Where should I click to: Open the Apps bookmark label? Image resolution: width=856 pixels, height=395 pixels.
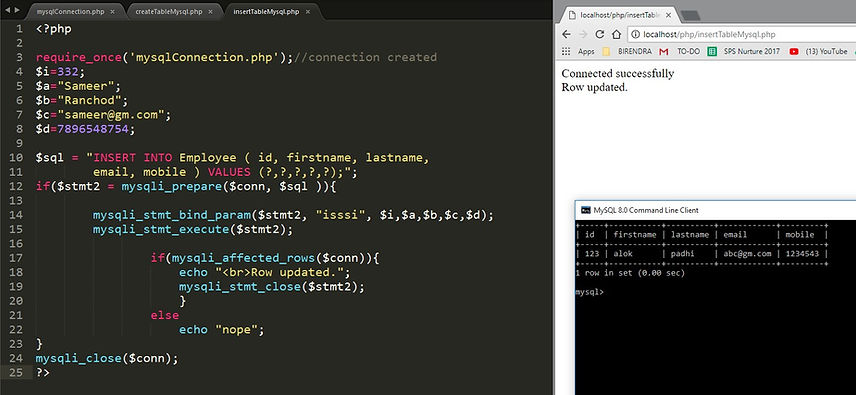tap(586, 51)
